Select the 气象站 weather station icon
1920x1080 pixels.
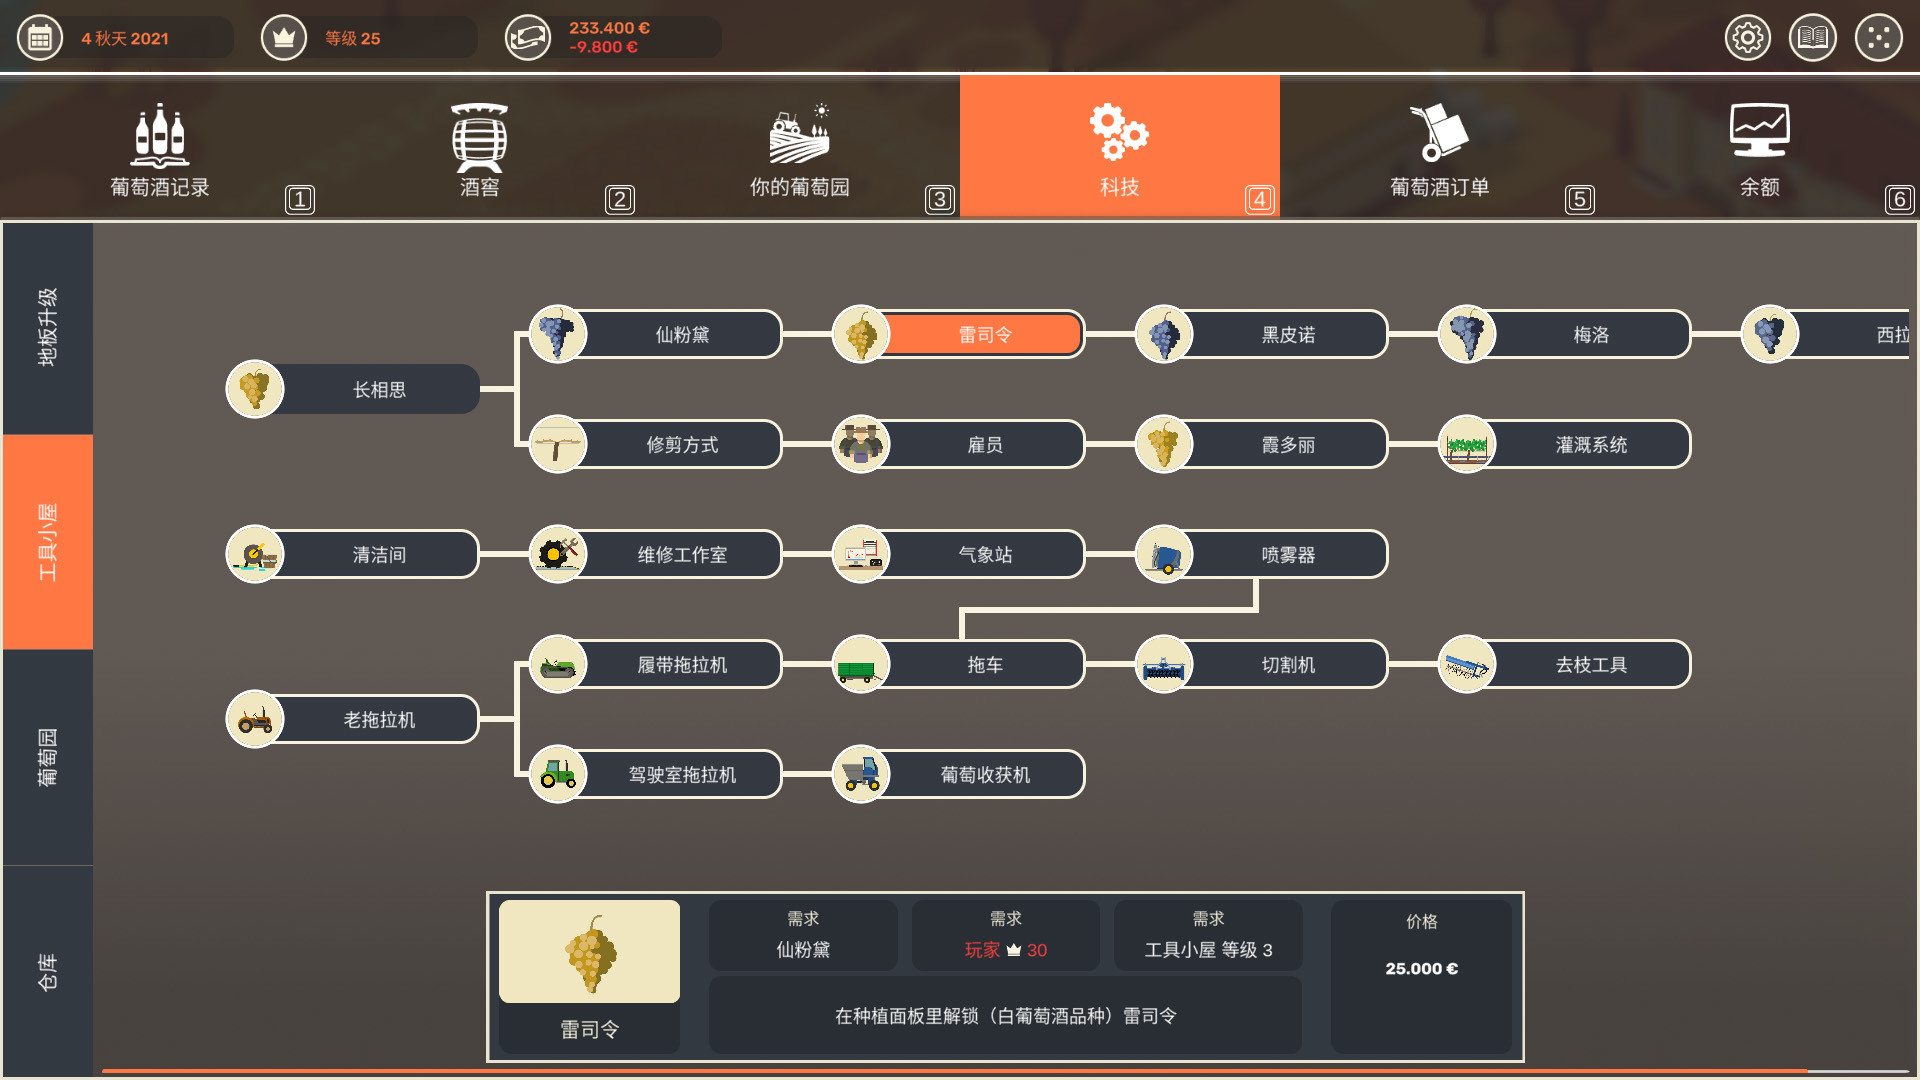(x=861, y=554)
